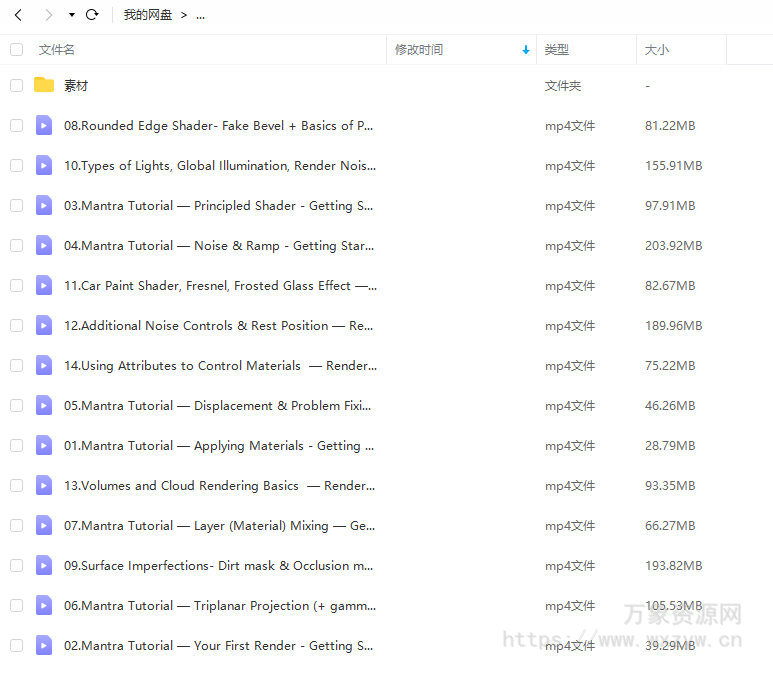The image size is (773, 674).
Task: Click the refresh icon
Action: 92,15
